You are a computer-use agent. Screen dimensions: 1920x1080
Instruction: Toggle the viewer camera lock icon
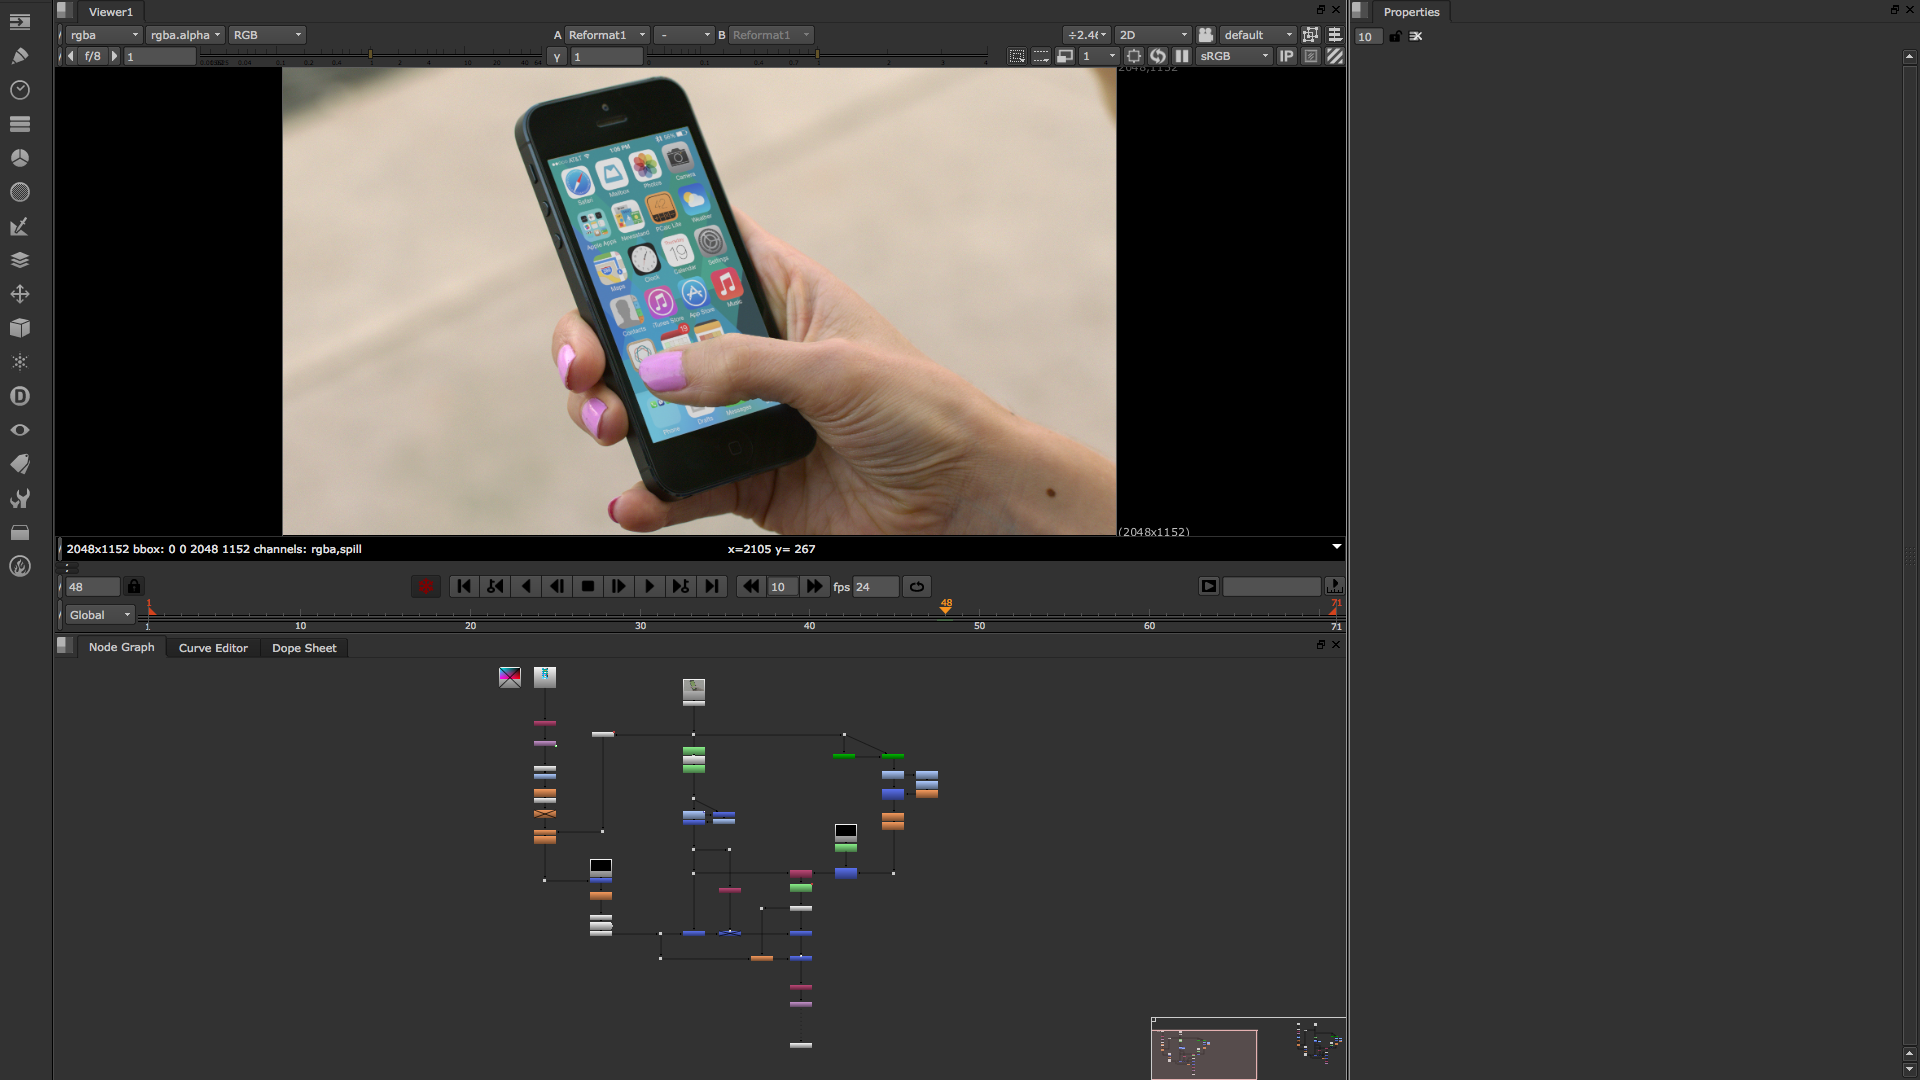point(1206,35)
